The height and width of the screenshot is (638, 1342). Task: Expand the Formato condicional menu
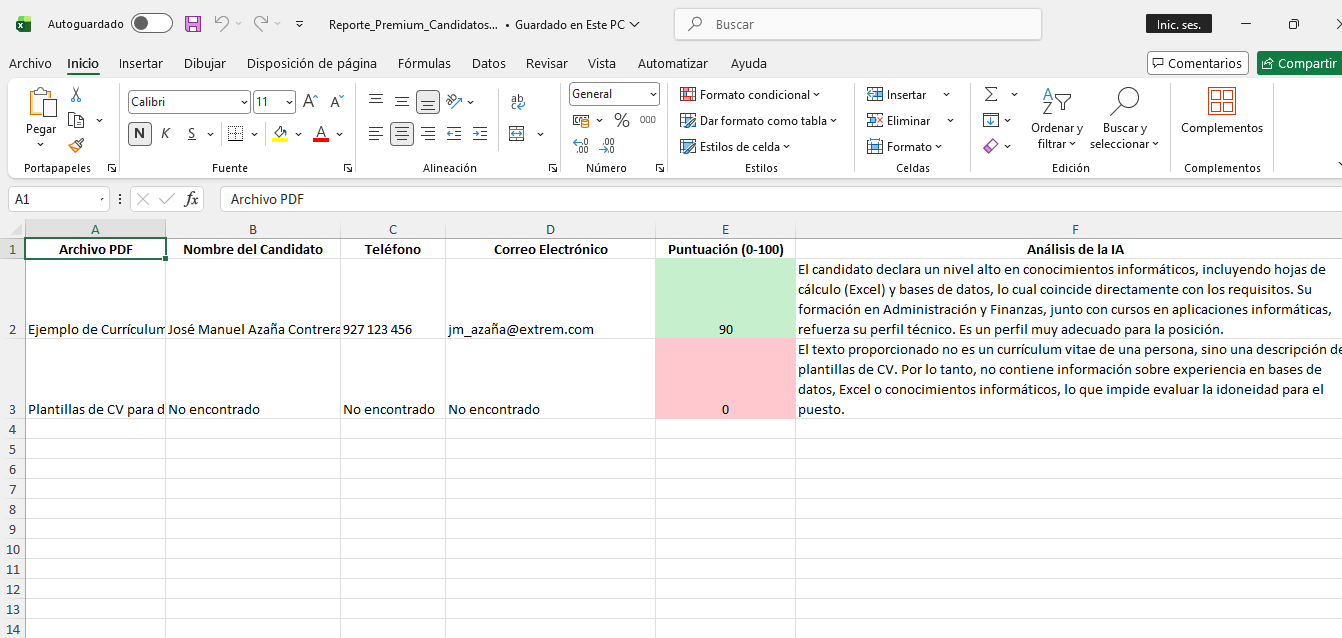[750, 95]
